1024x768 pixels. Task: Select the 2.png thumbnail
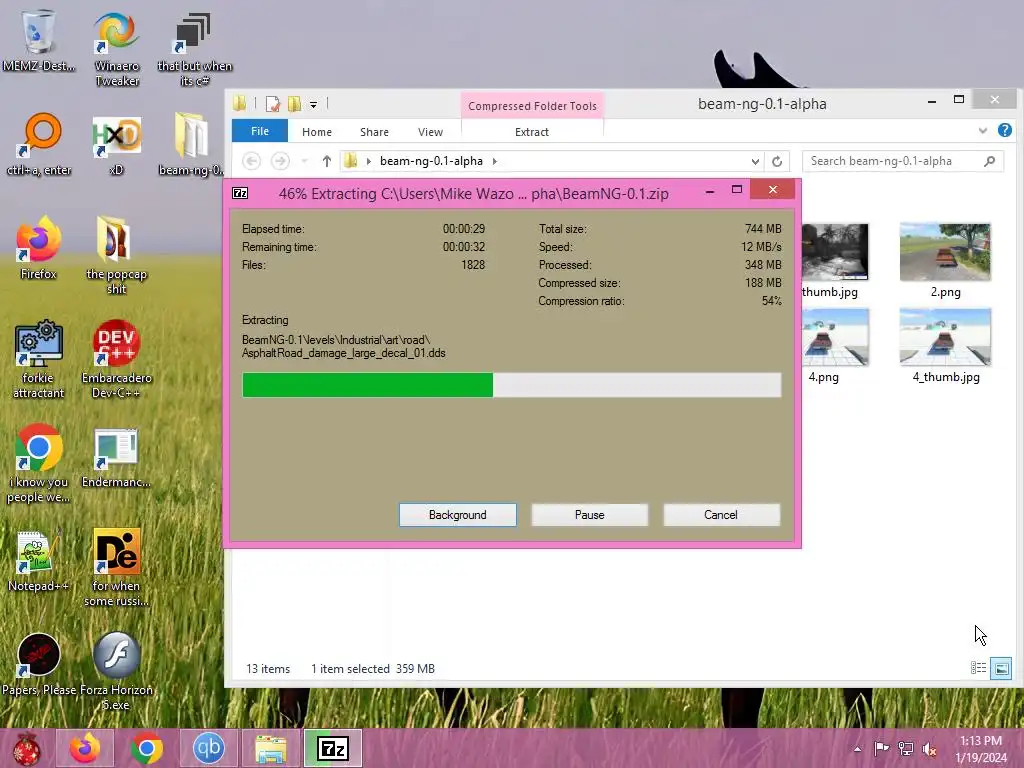pyautogui.click(x=945, y=252)
